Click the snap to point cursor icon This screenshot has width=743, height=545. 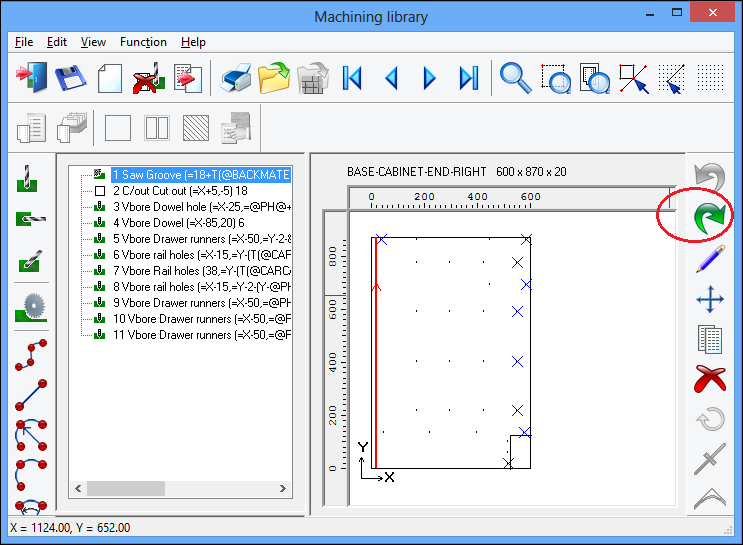[x=634, y=78]
